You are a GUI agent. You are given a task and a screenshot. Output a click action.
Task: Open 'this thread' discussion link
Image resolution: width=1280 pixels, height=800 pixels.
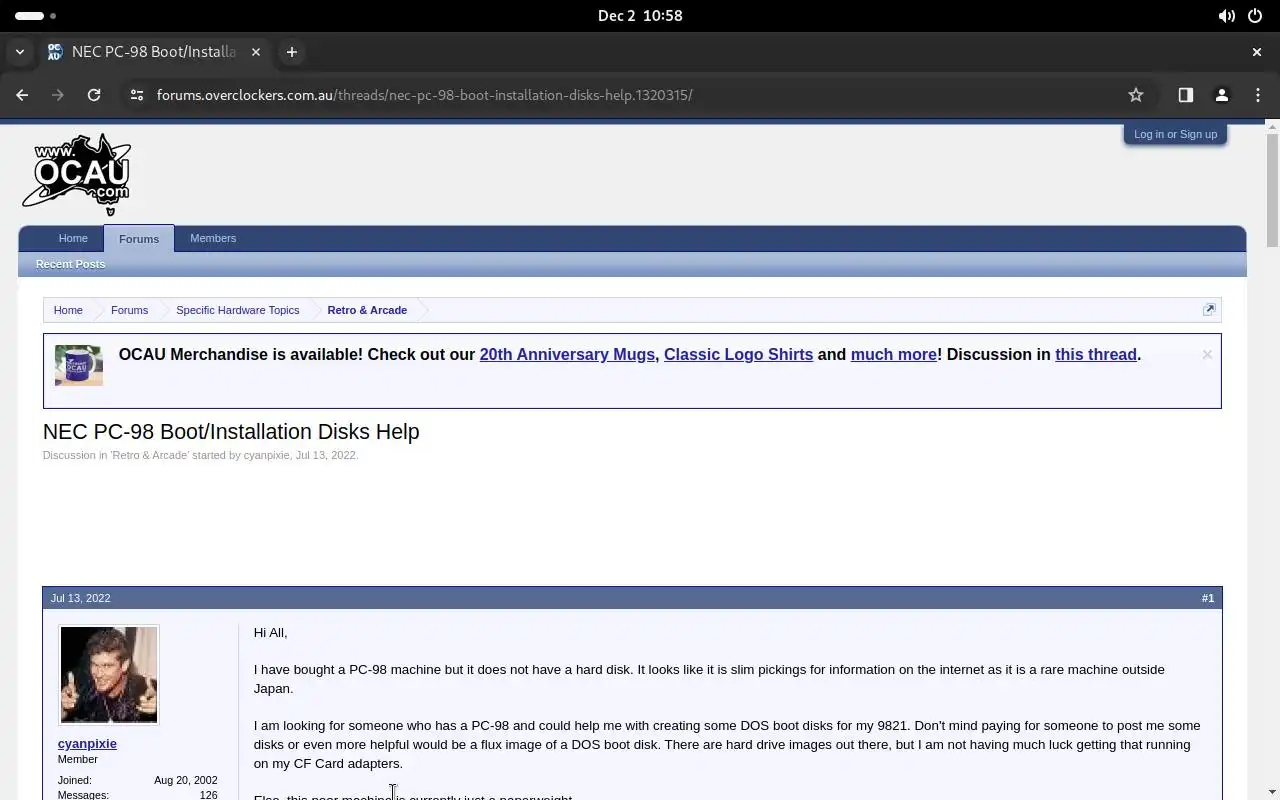pos(1096,355)
